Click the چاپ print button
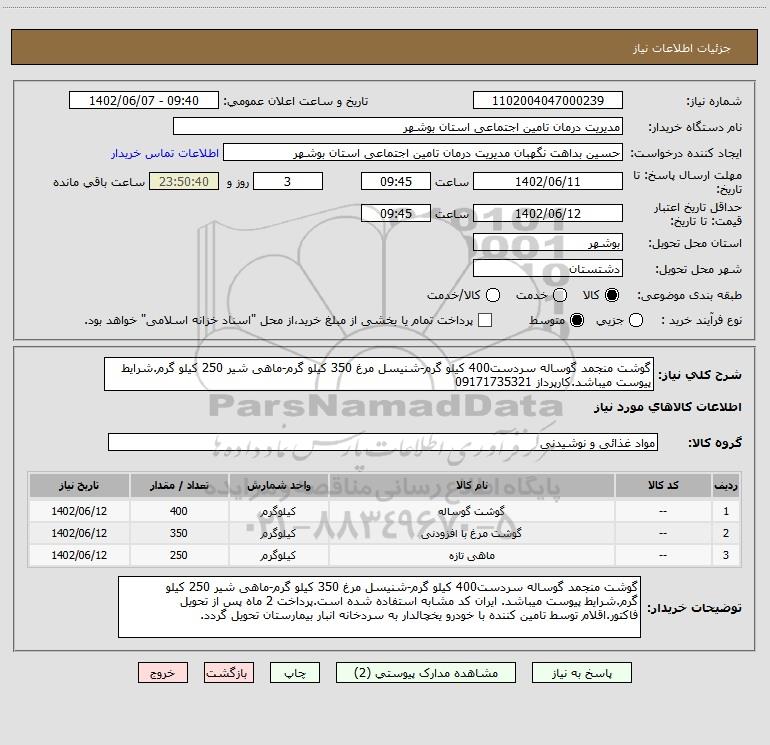The image size is (770, 745). coord(295,673)
